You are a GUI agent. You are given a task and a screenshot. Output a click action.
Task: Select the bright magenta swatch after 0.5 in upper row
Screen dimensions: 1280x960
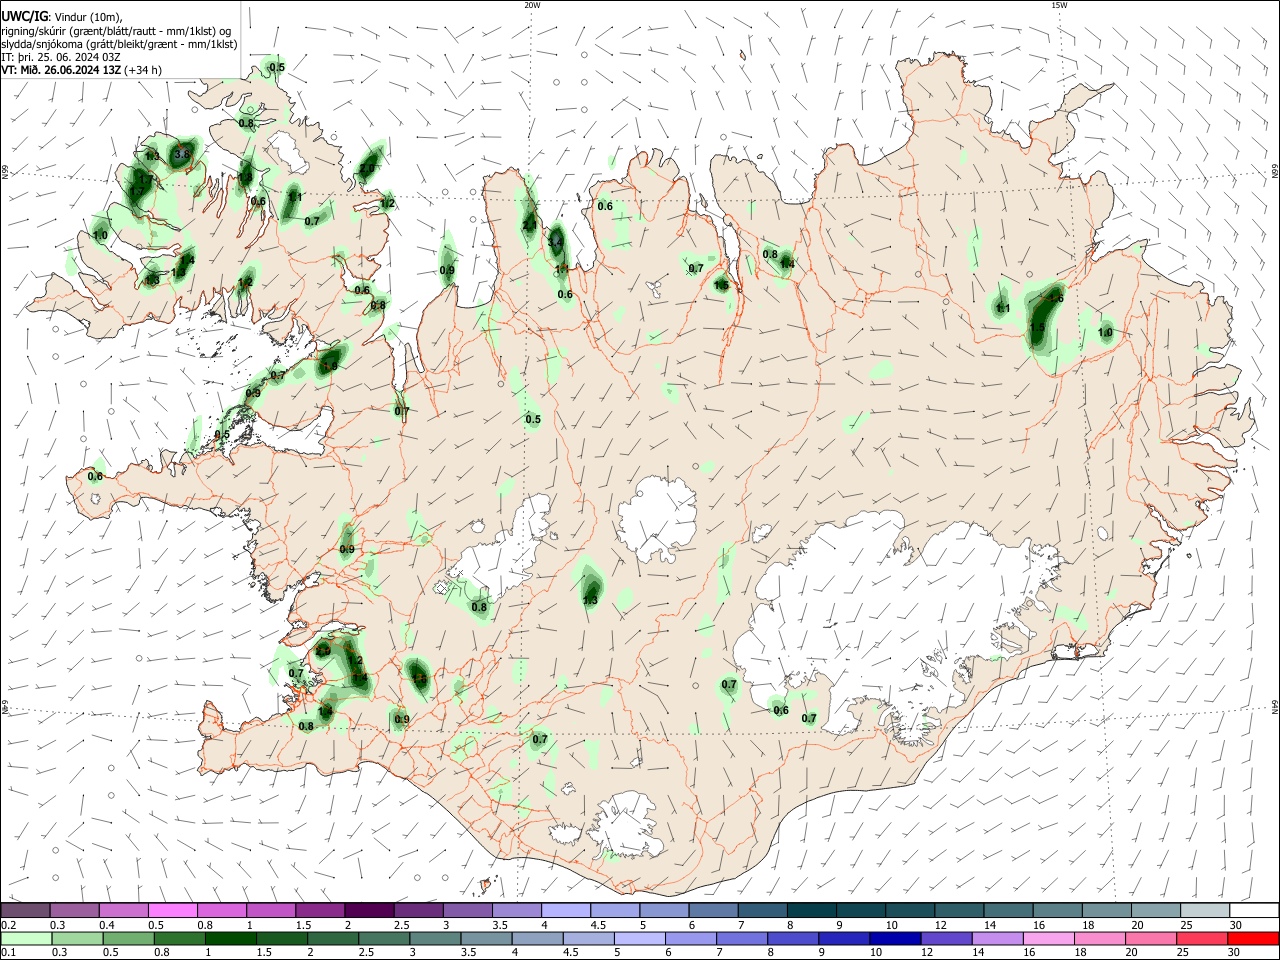pyautogui.click(x=172, y=910)
